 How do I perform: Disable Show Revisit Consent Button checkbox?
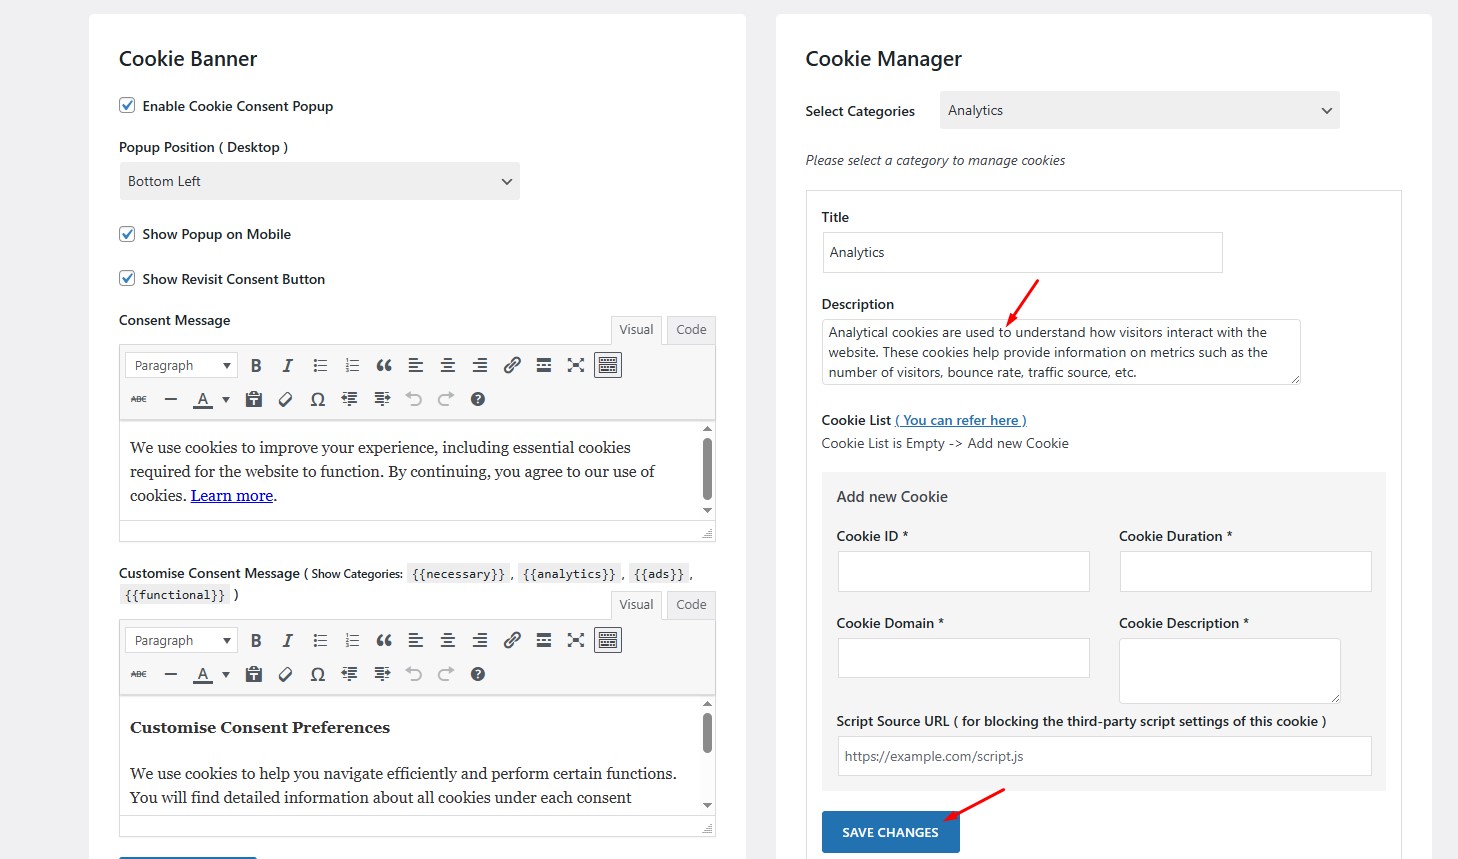(x=127, y=279)
